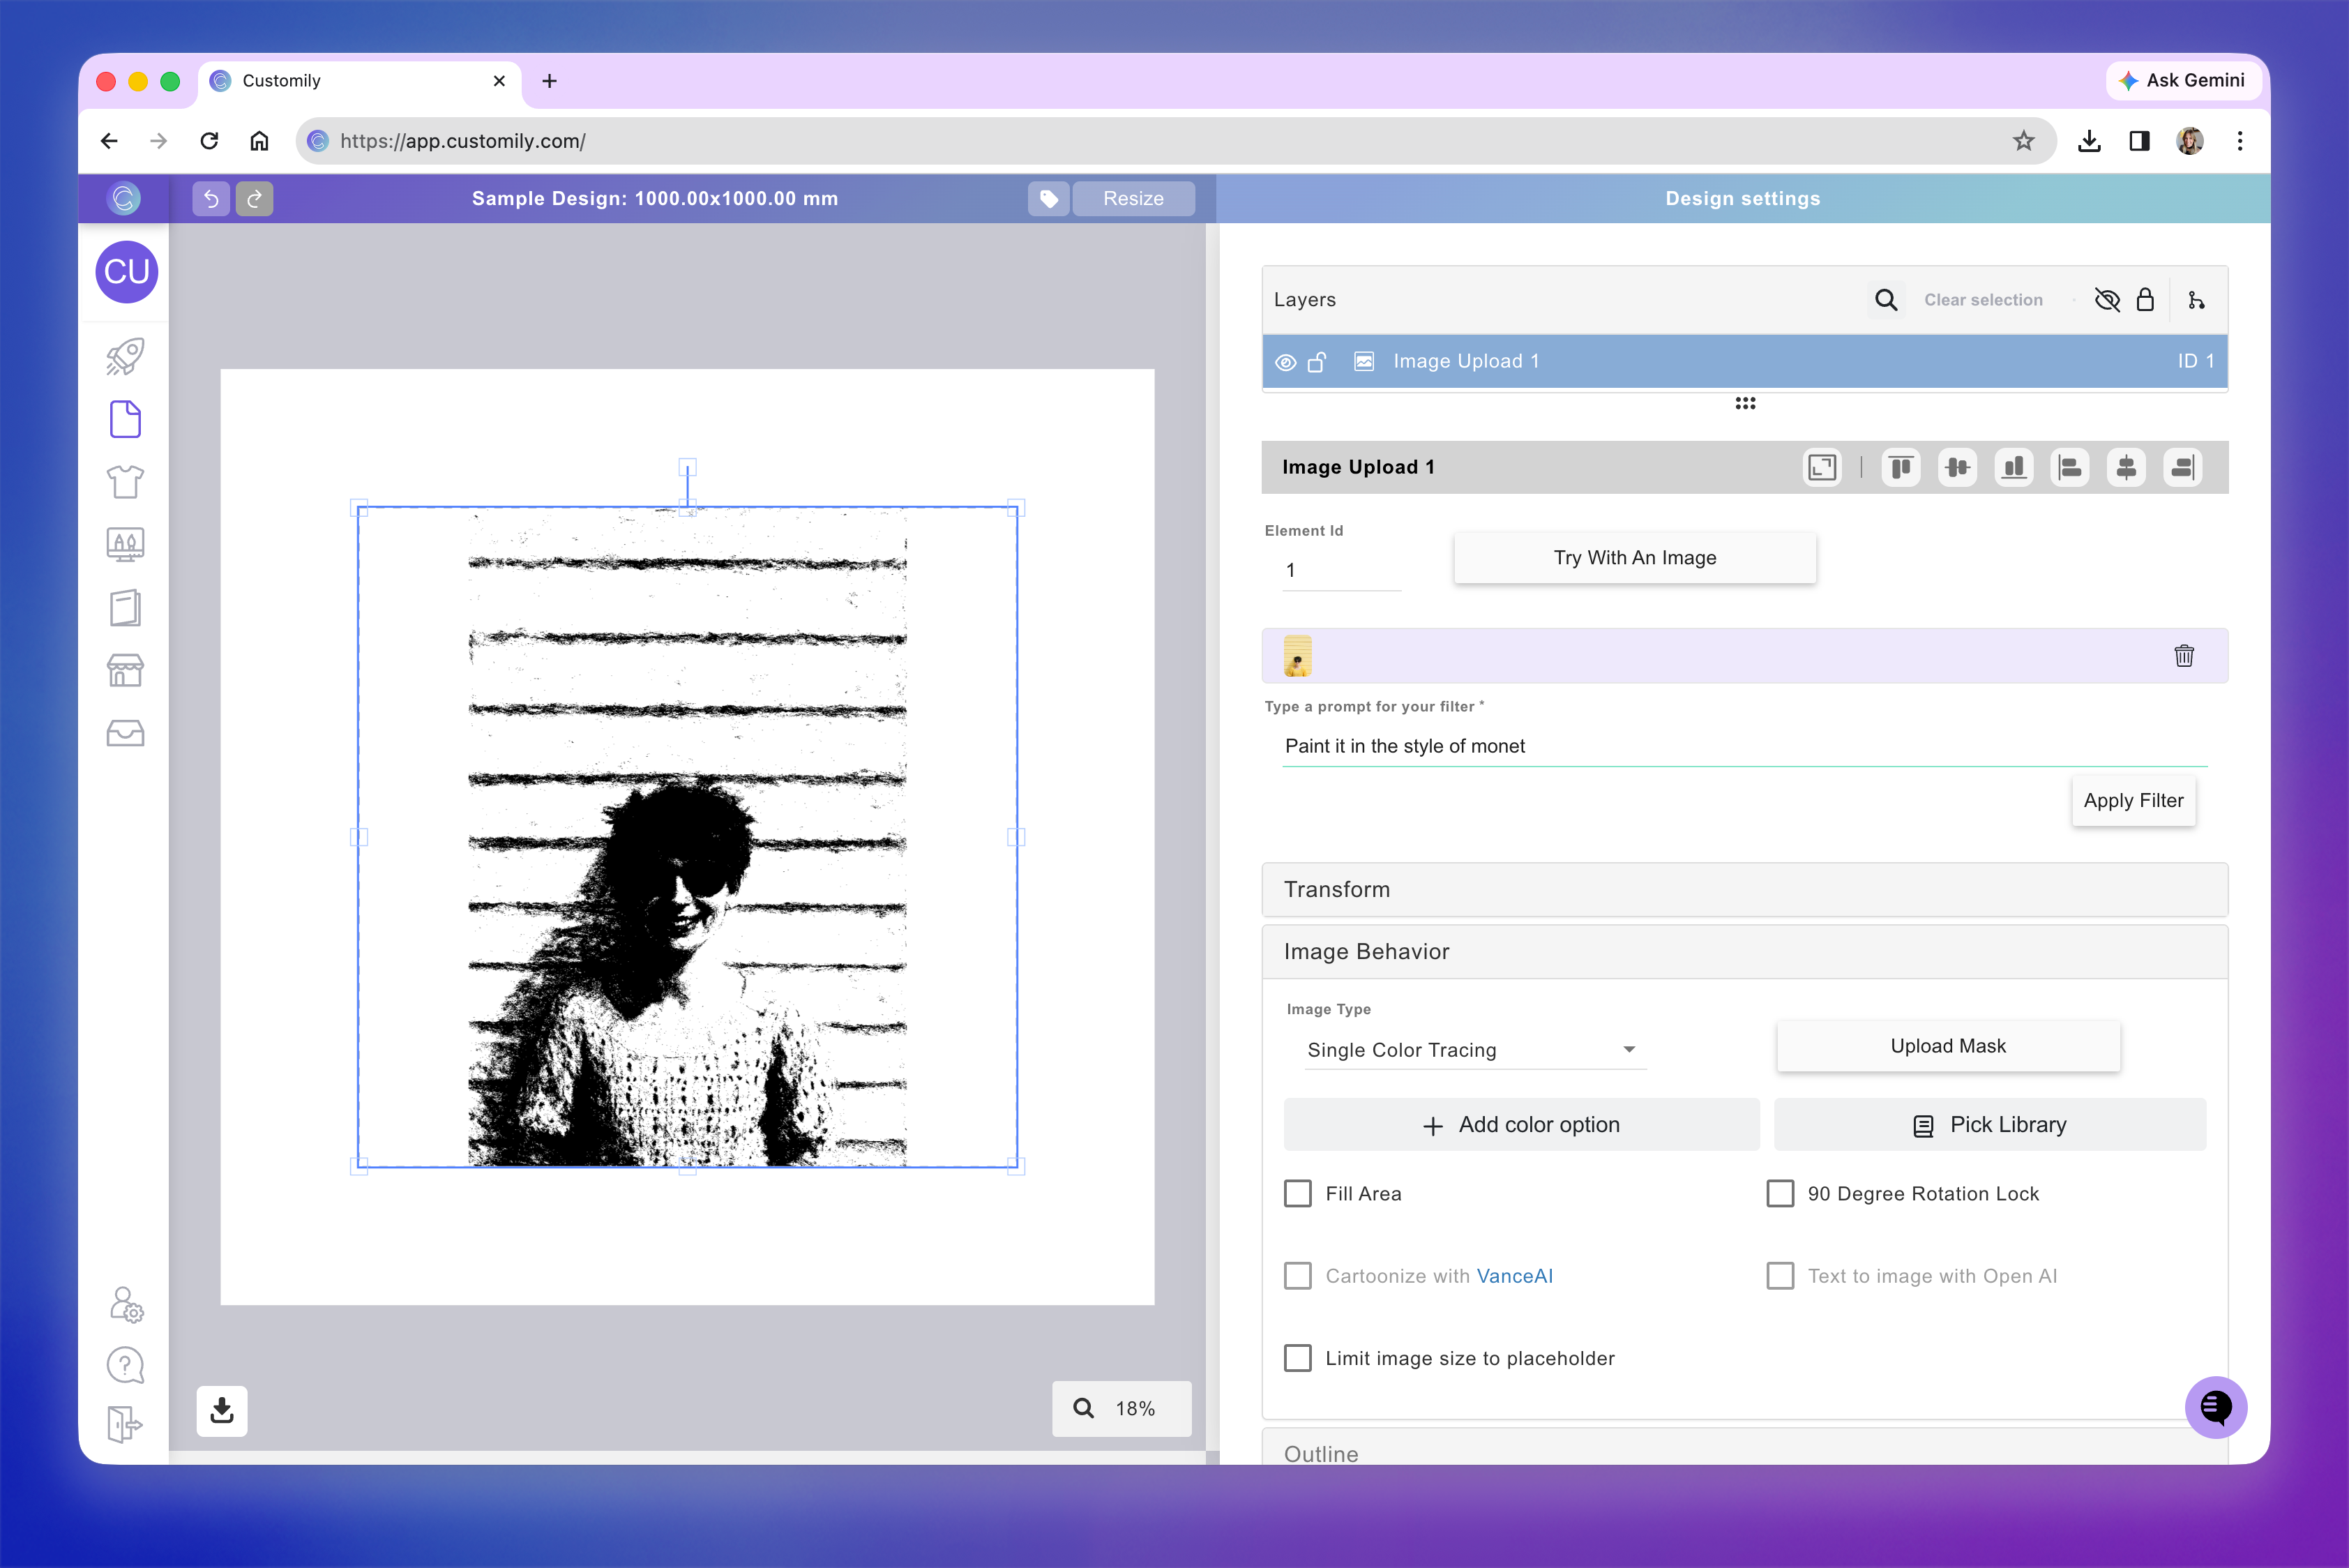Undo the last design change
Screen dimensions: 2349x1568
pyautogui.click(x=211, y=198)
